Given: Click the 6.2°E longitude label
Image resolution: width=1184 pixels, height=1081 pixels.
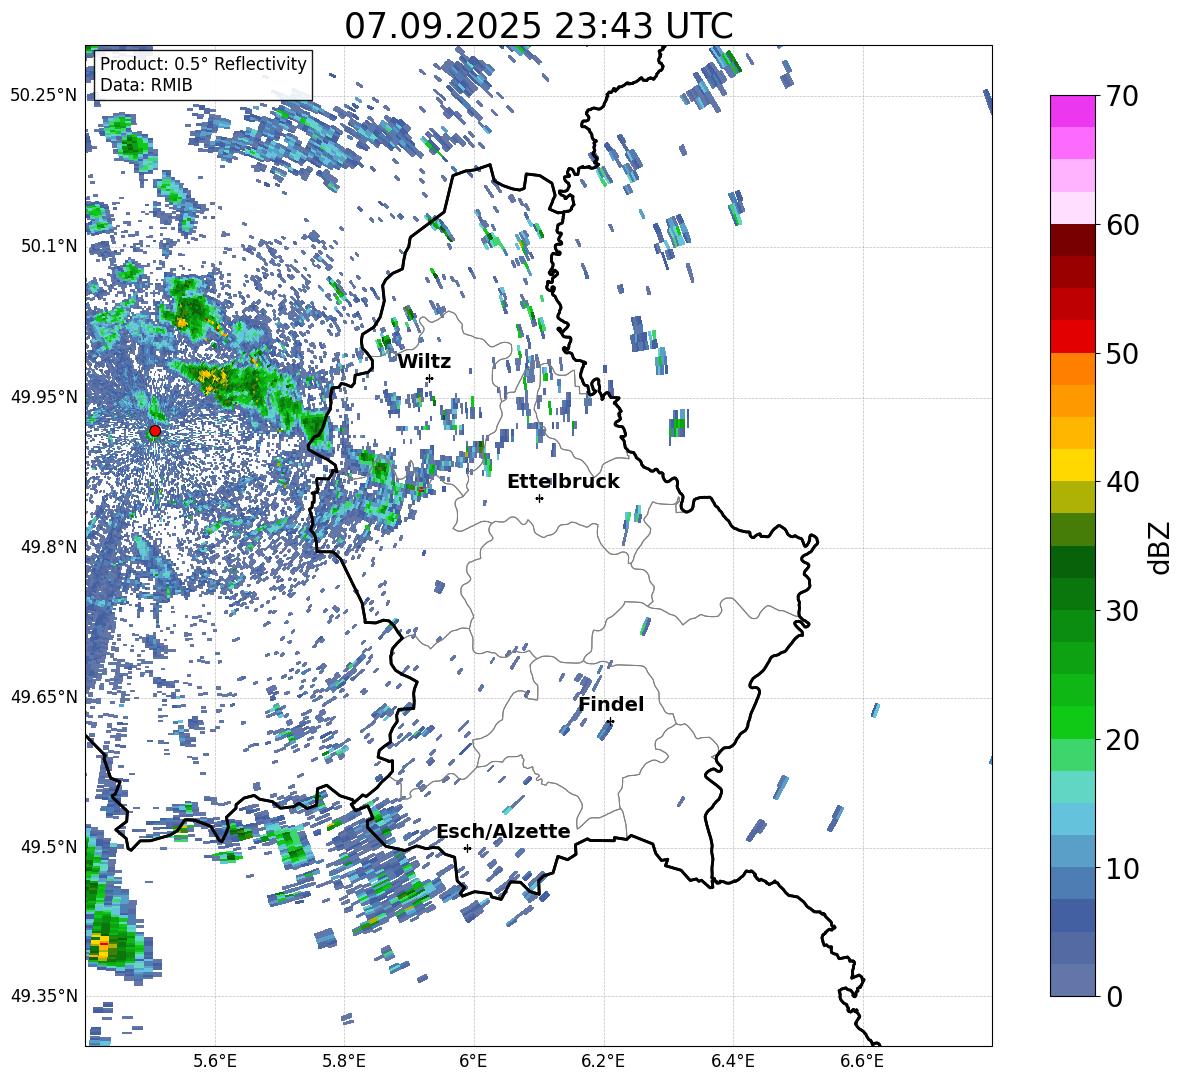Looking at the screenshot, I should 603,1062.
